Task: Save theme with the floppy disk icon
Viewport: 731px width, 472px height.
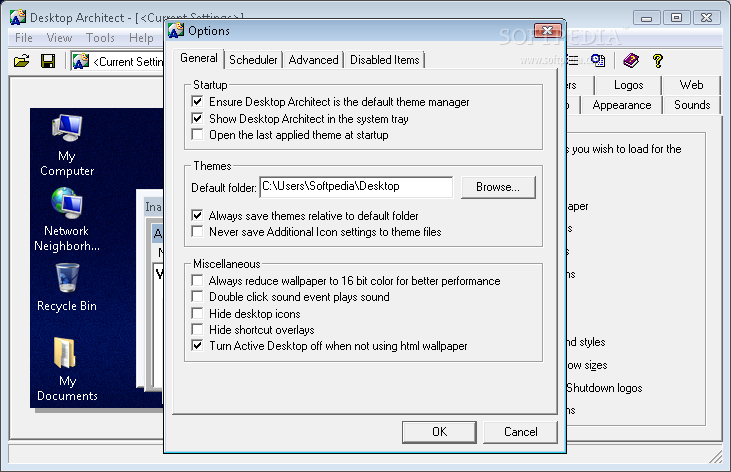Action: pos(48,61)
